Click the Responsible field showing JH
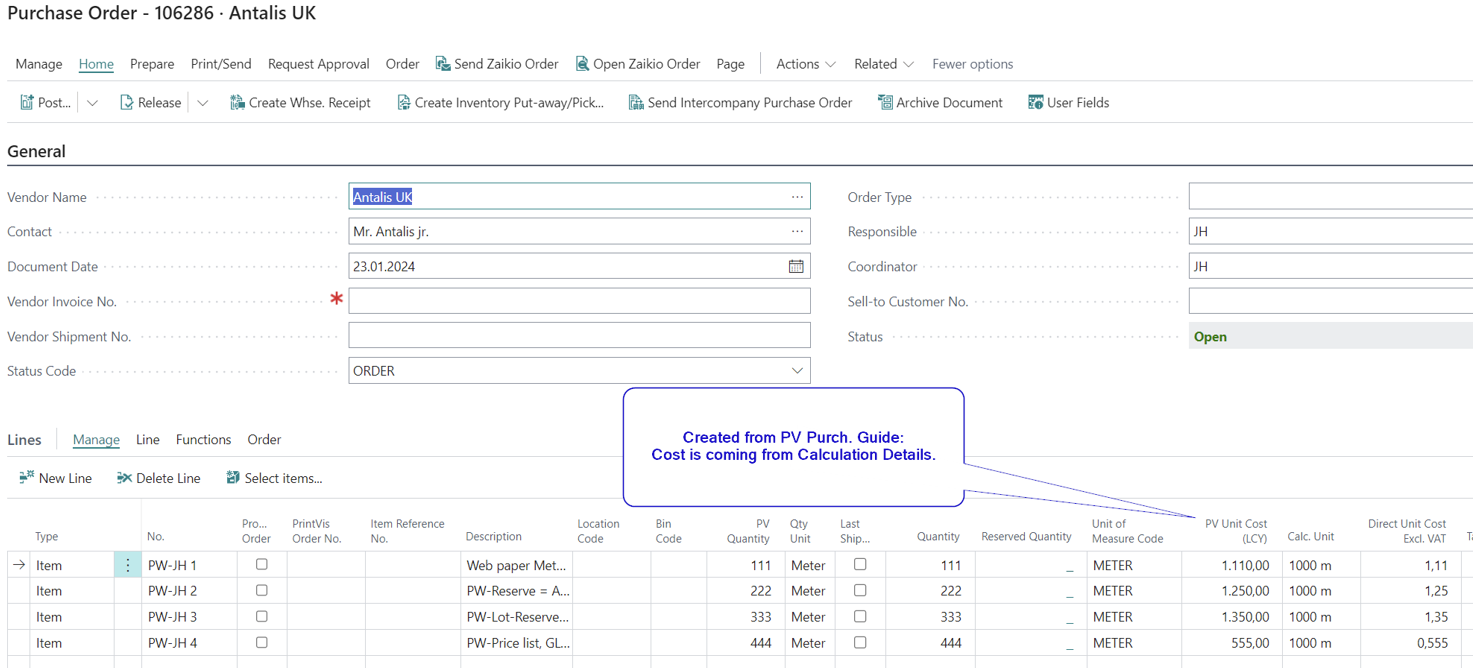Screen dimensions: 1473x668 tap(1331, 231)
